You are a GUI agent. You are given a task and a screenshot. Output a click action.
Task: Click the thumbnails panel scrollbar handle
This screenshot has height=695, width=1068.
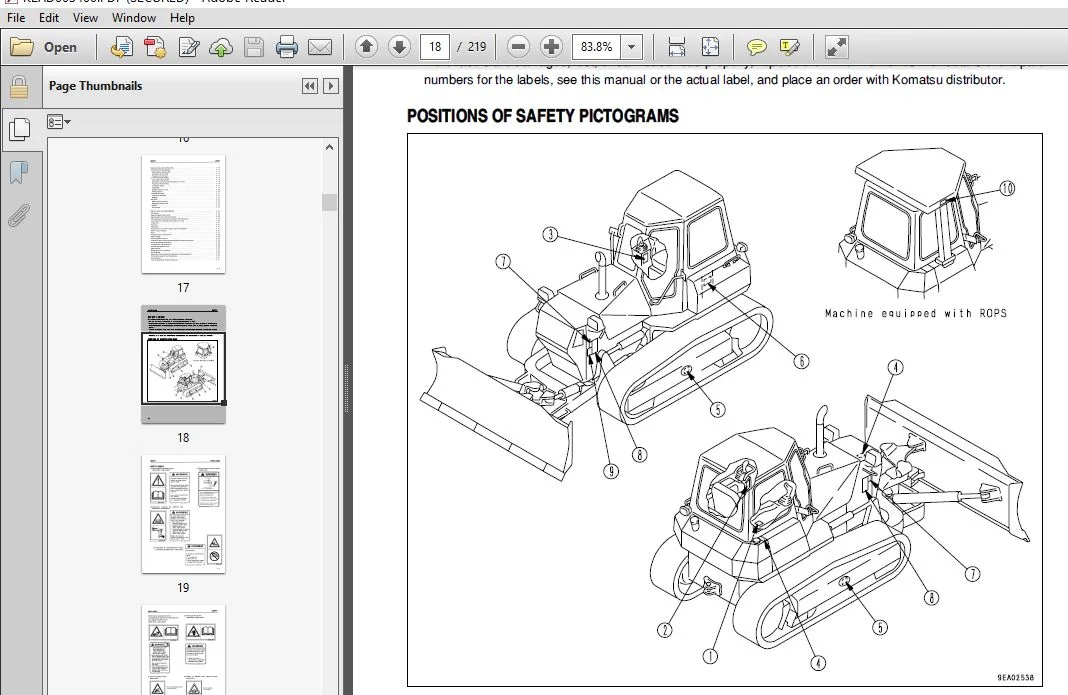point(330,202)
